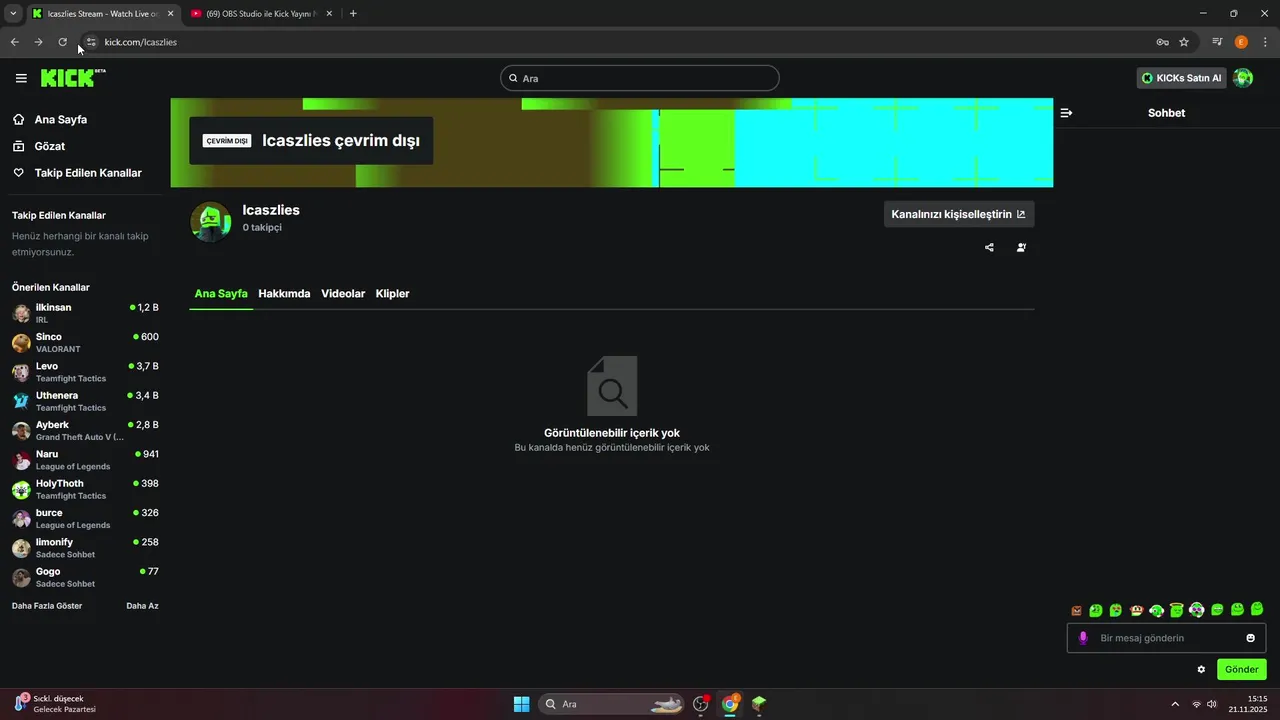Open recommended channel ilkinsan
Viewport: 1280px width, 720px height.
[85, 313]
